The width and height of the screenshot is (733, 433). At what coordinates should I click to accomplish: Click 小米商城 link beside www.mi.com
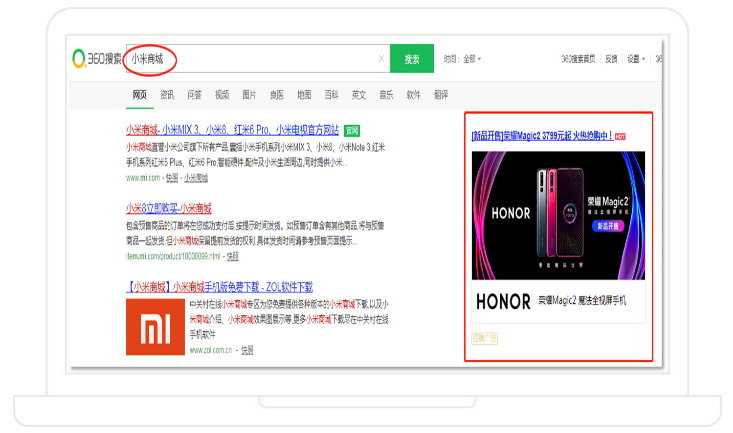196,178
